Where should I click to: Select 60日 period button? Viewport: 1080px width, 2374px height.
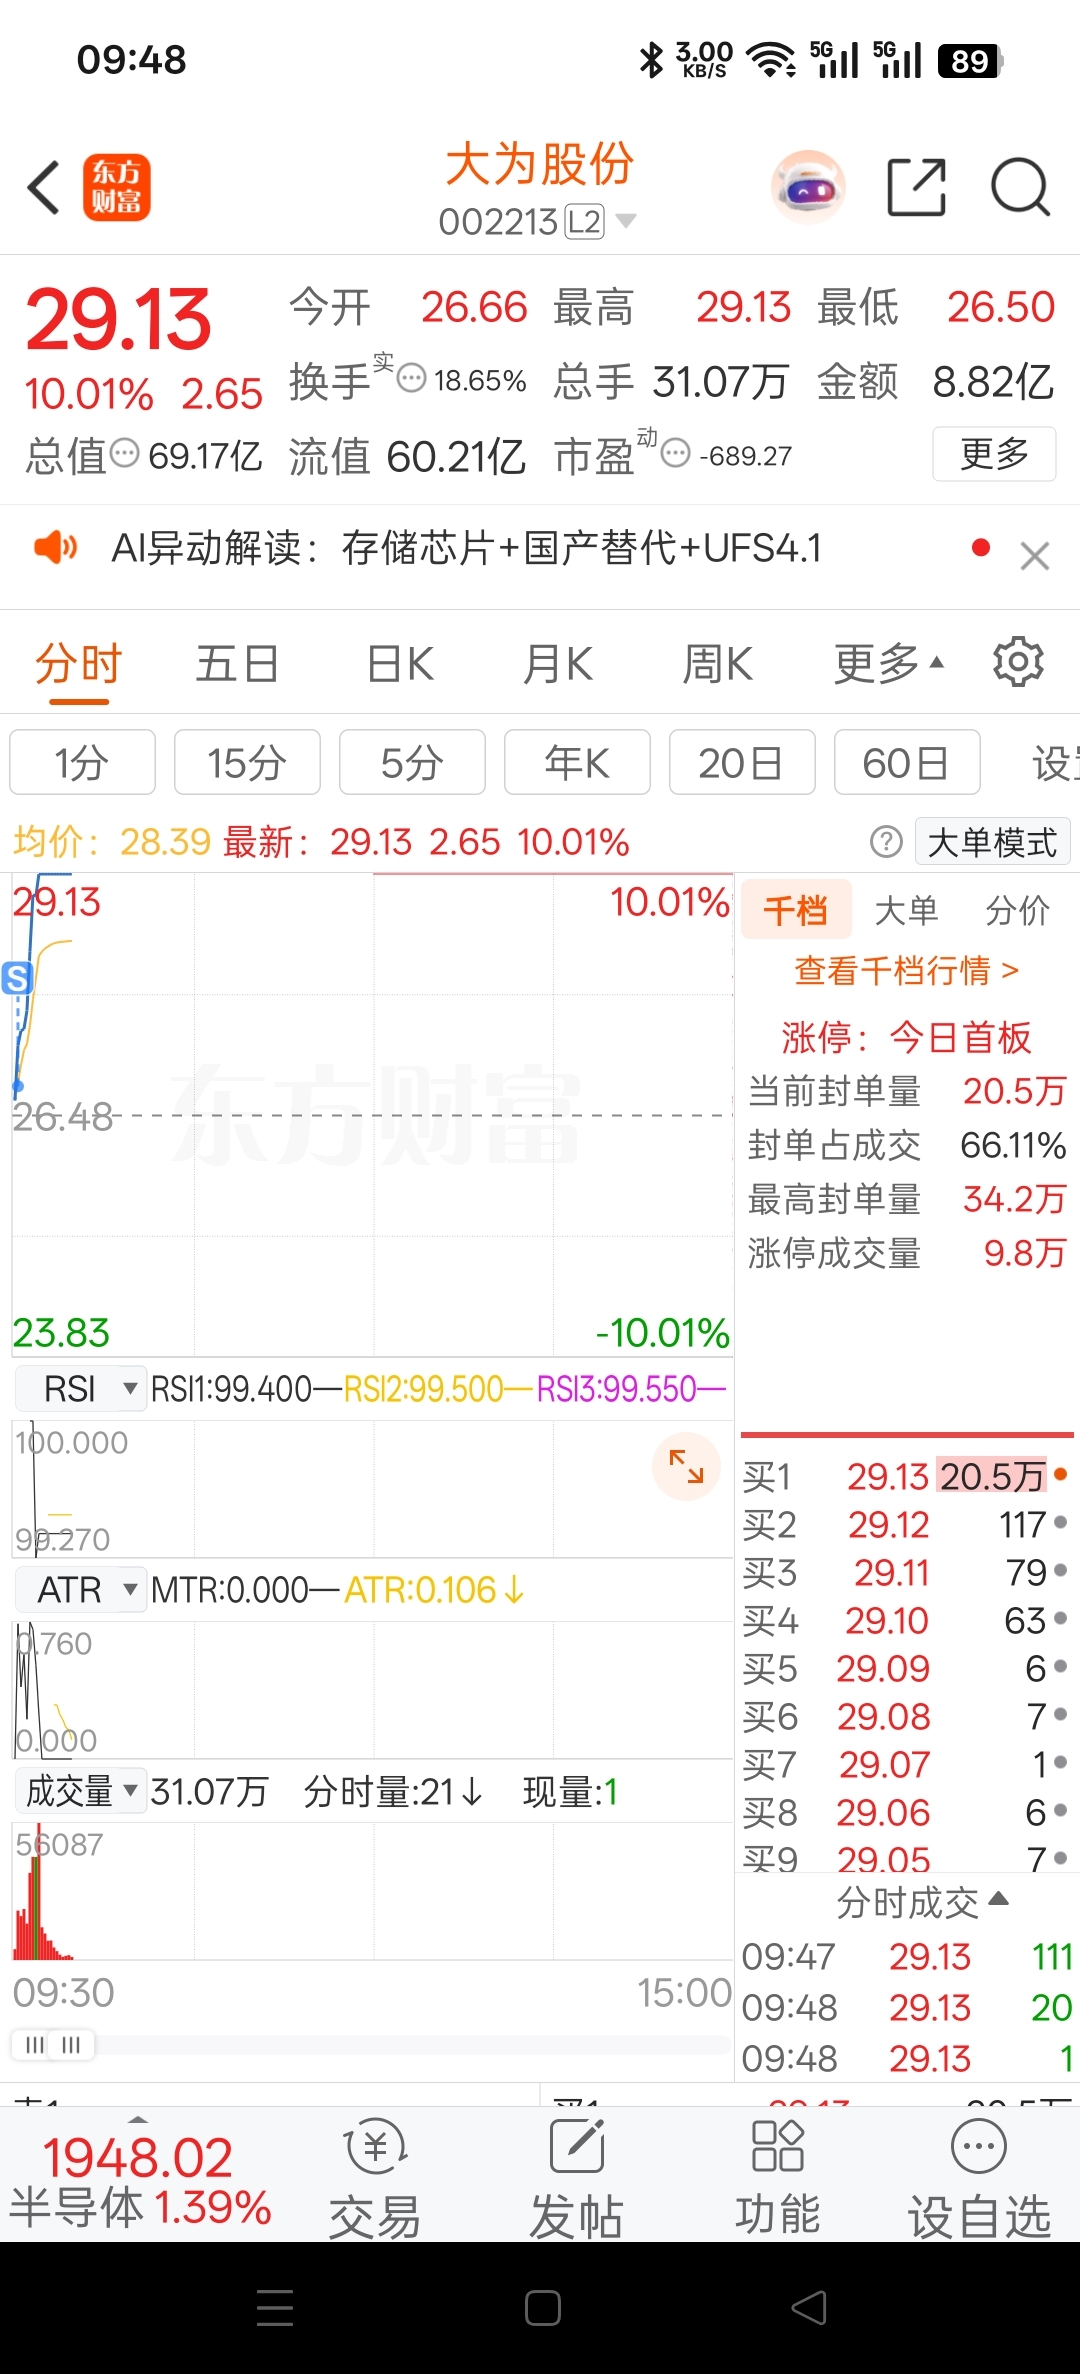907,762
